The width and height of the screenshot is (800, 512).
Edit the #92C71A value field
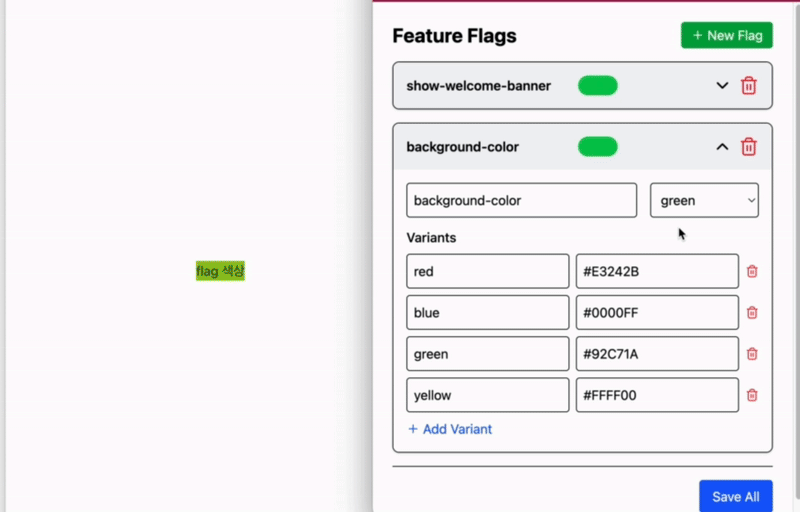(657, 354)
